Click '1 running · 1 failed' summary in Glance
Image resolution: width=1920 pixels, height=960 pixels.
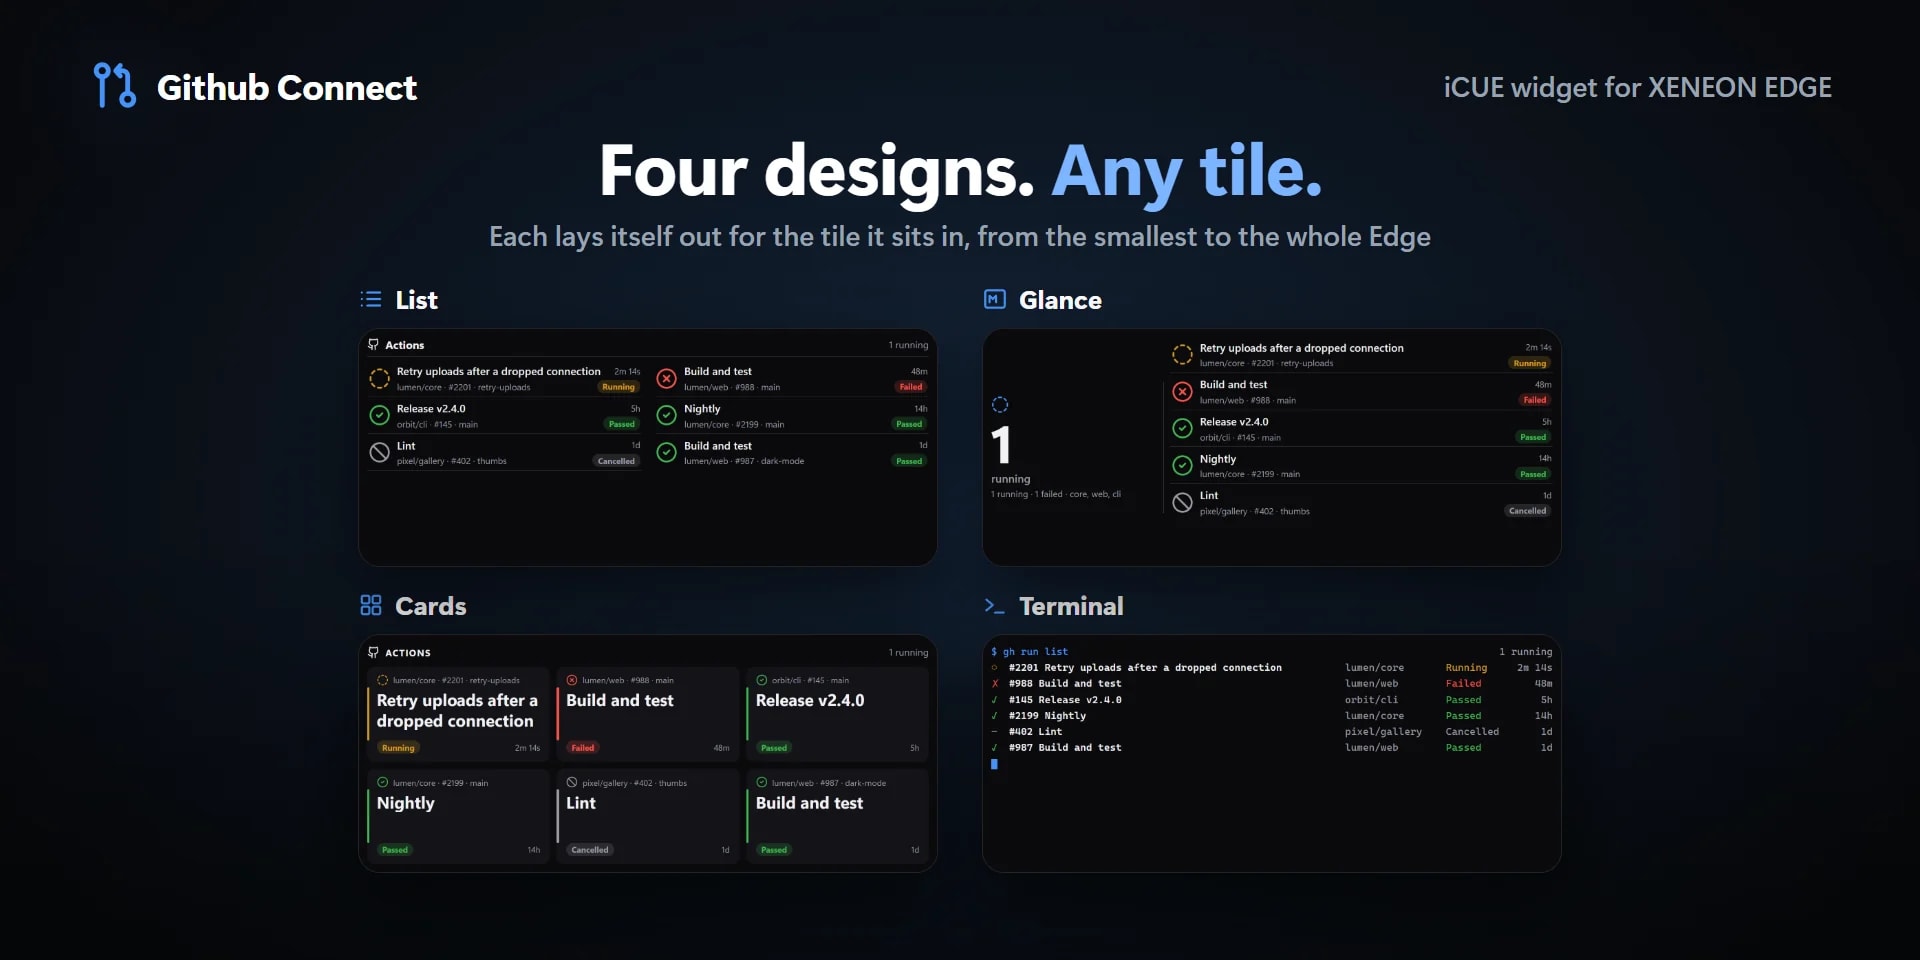coord(1056,494)
